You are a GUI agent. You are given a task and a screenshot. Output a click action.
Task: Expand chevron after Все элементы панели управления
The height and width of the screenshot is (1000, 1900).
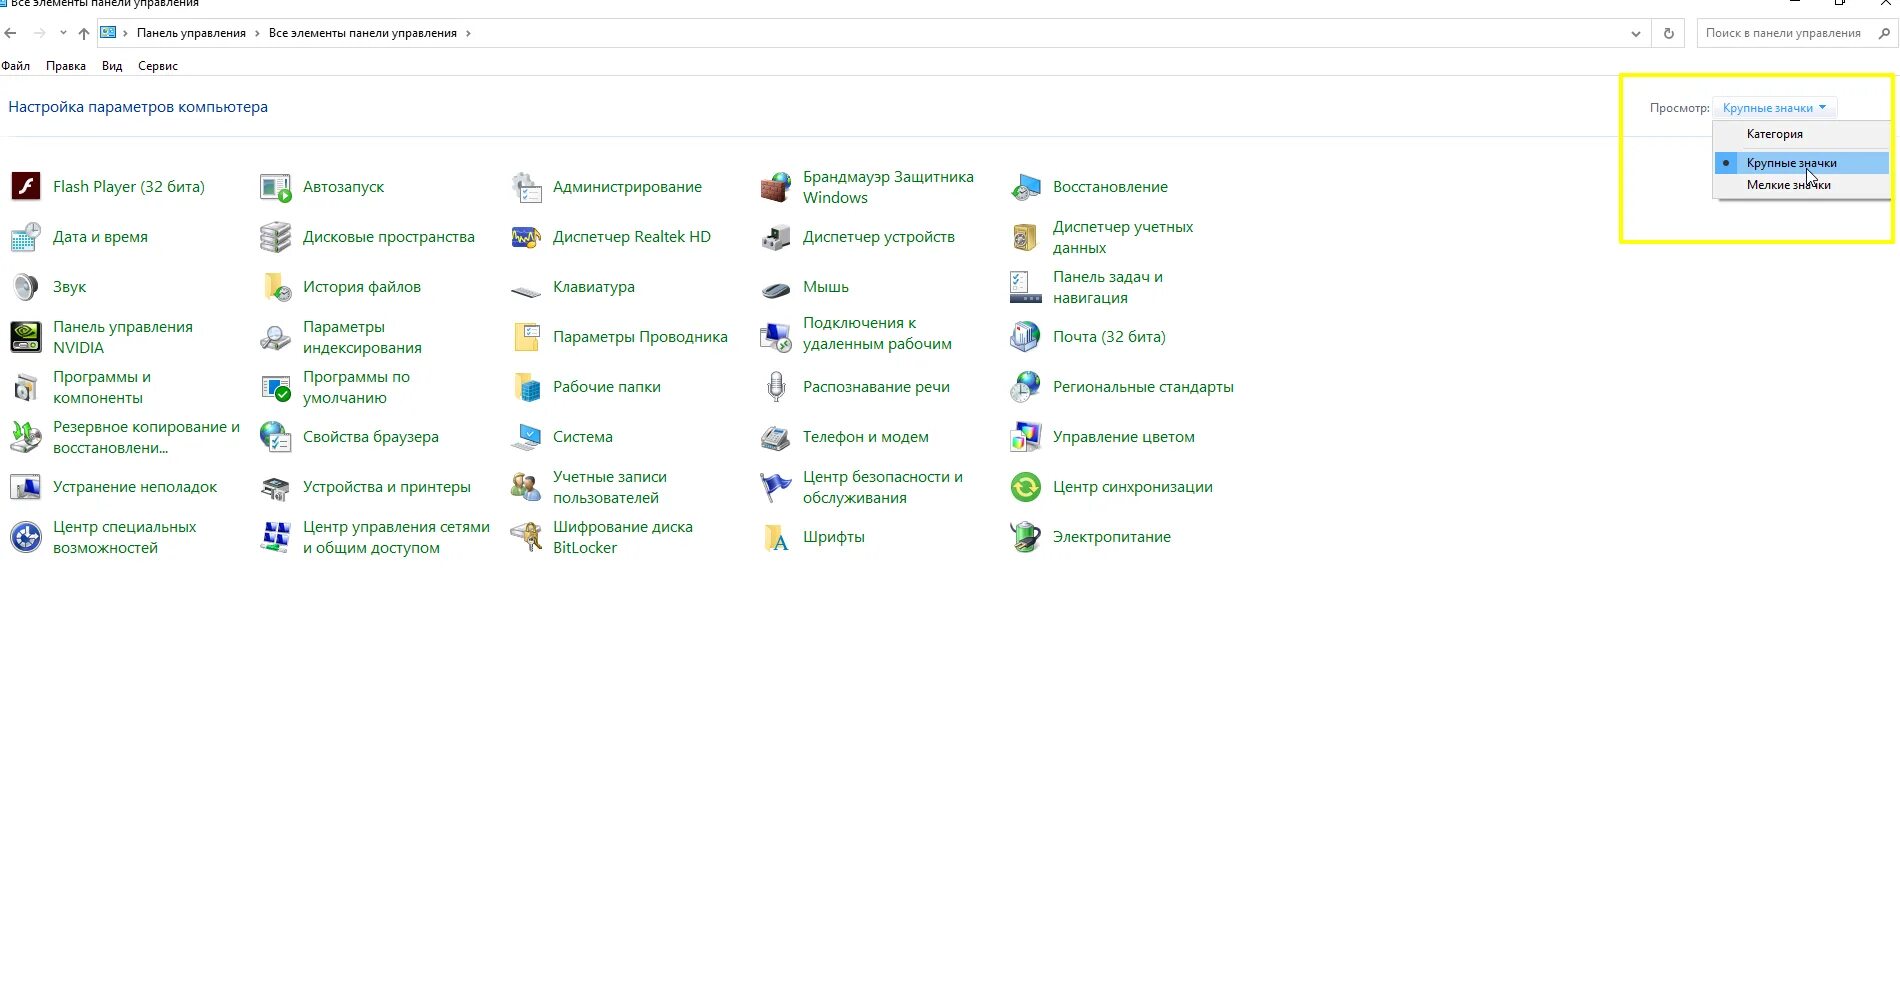pos(468,33)
